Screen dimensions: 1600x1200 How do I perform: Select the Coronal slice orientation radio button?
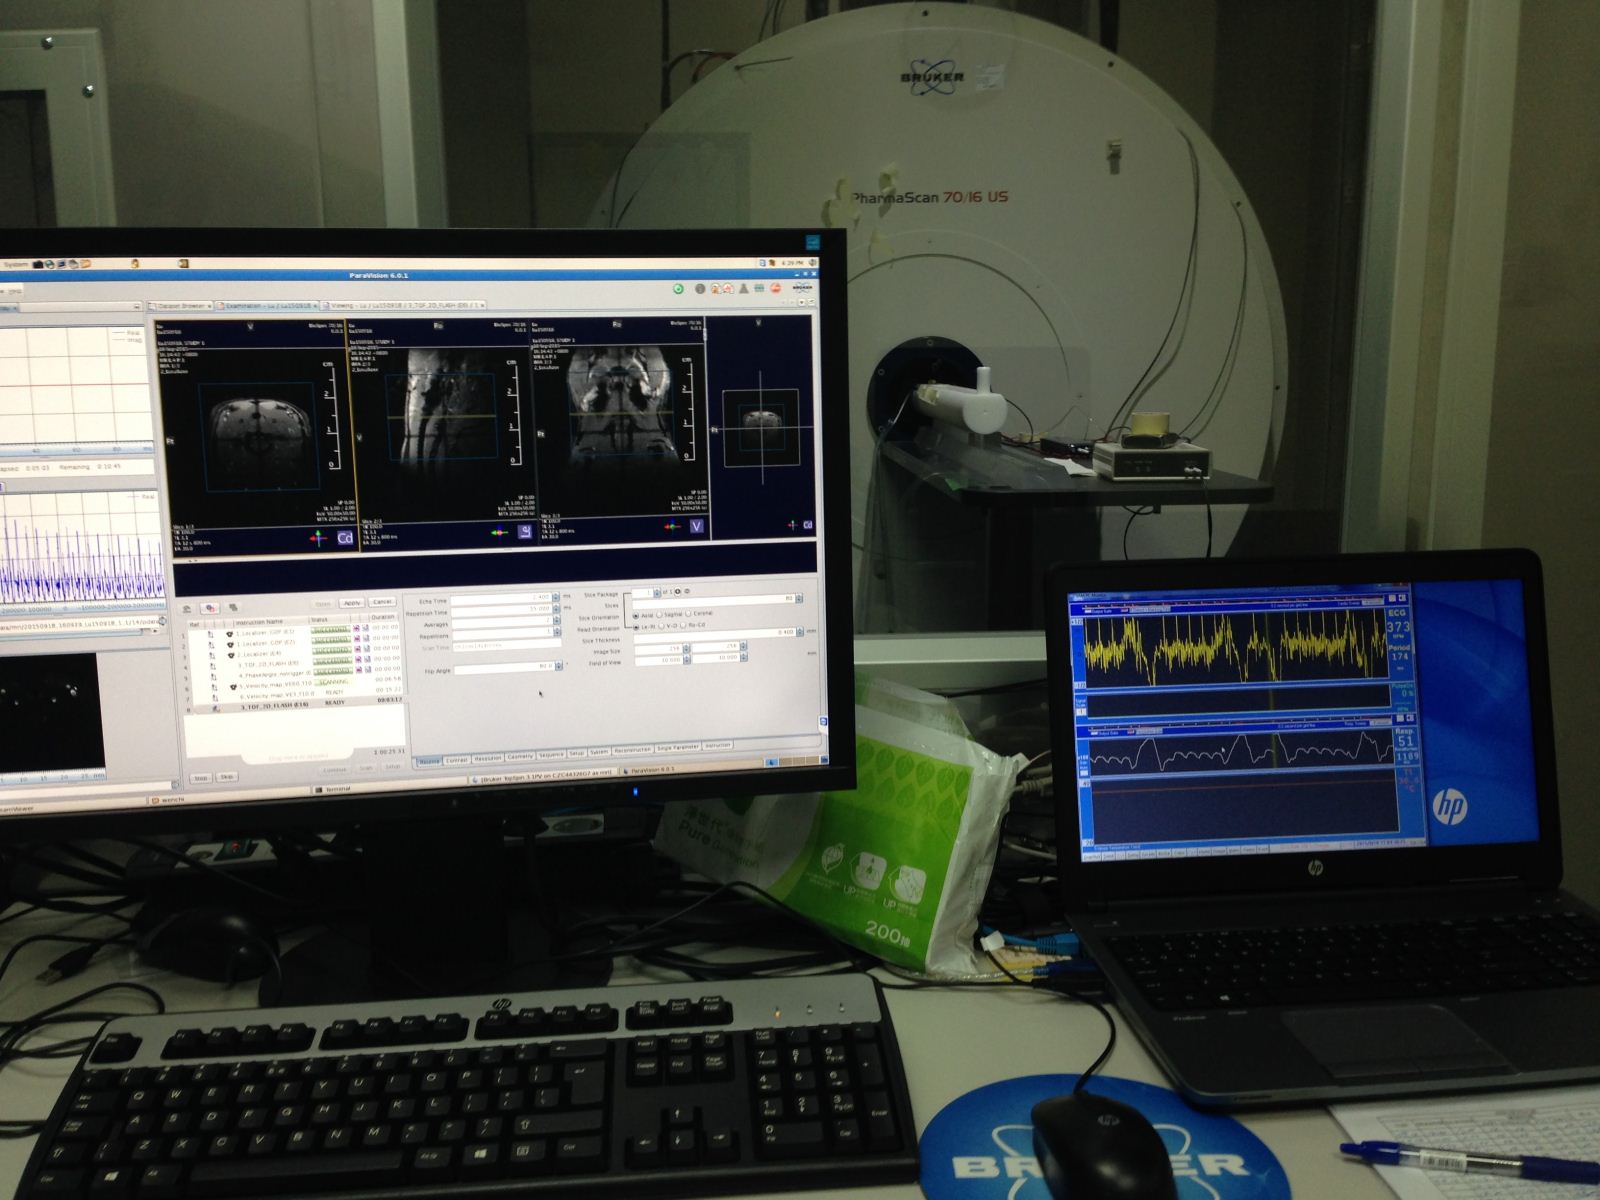(x=688, y=613)
